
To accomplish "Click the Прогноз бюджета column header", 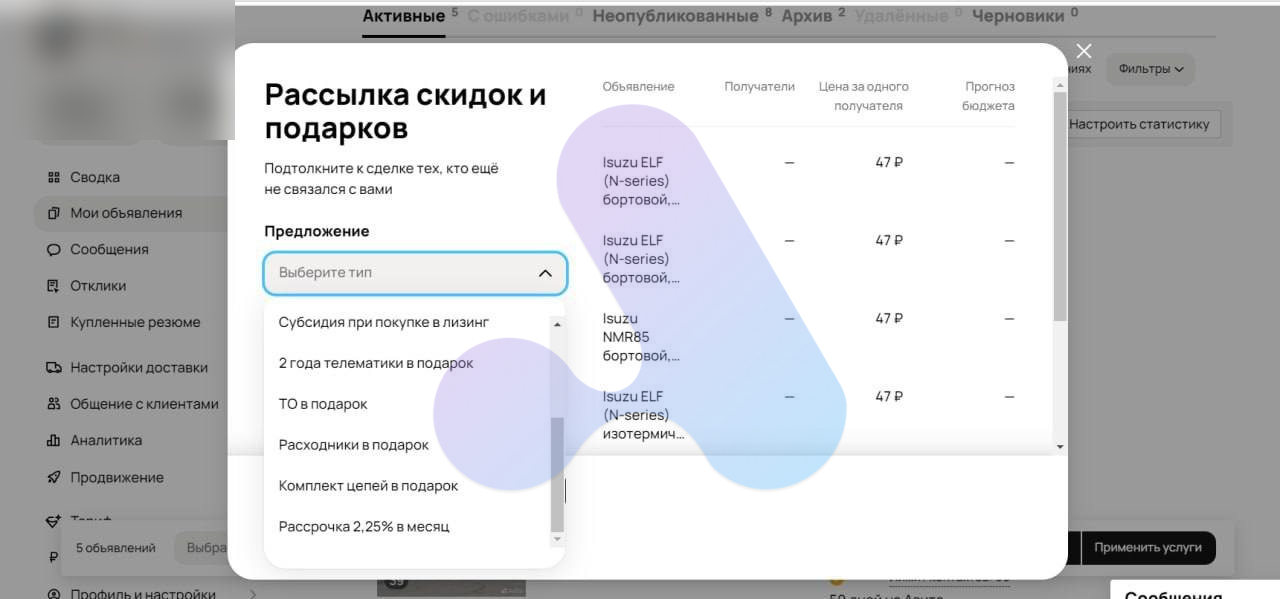I will click(x=988, y=96).
